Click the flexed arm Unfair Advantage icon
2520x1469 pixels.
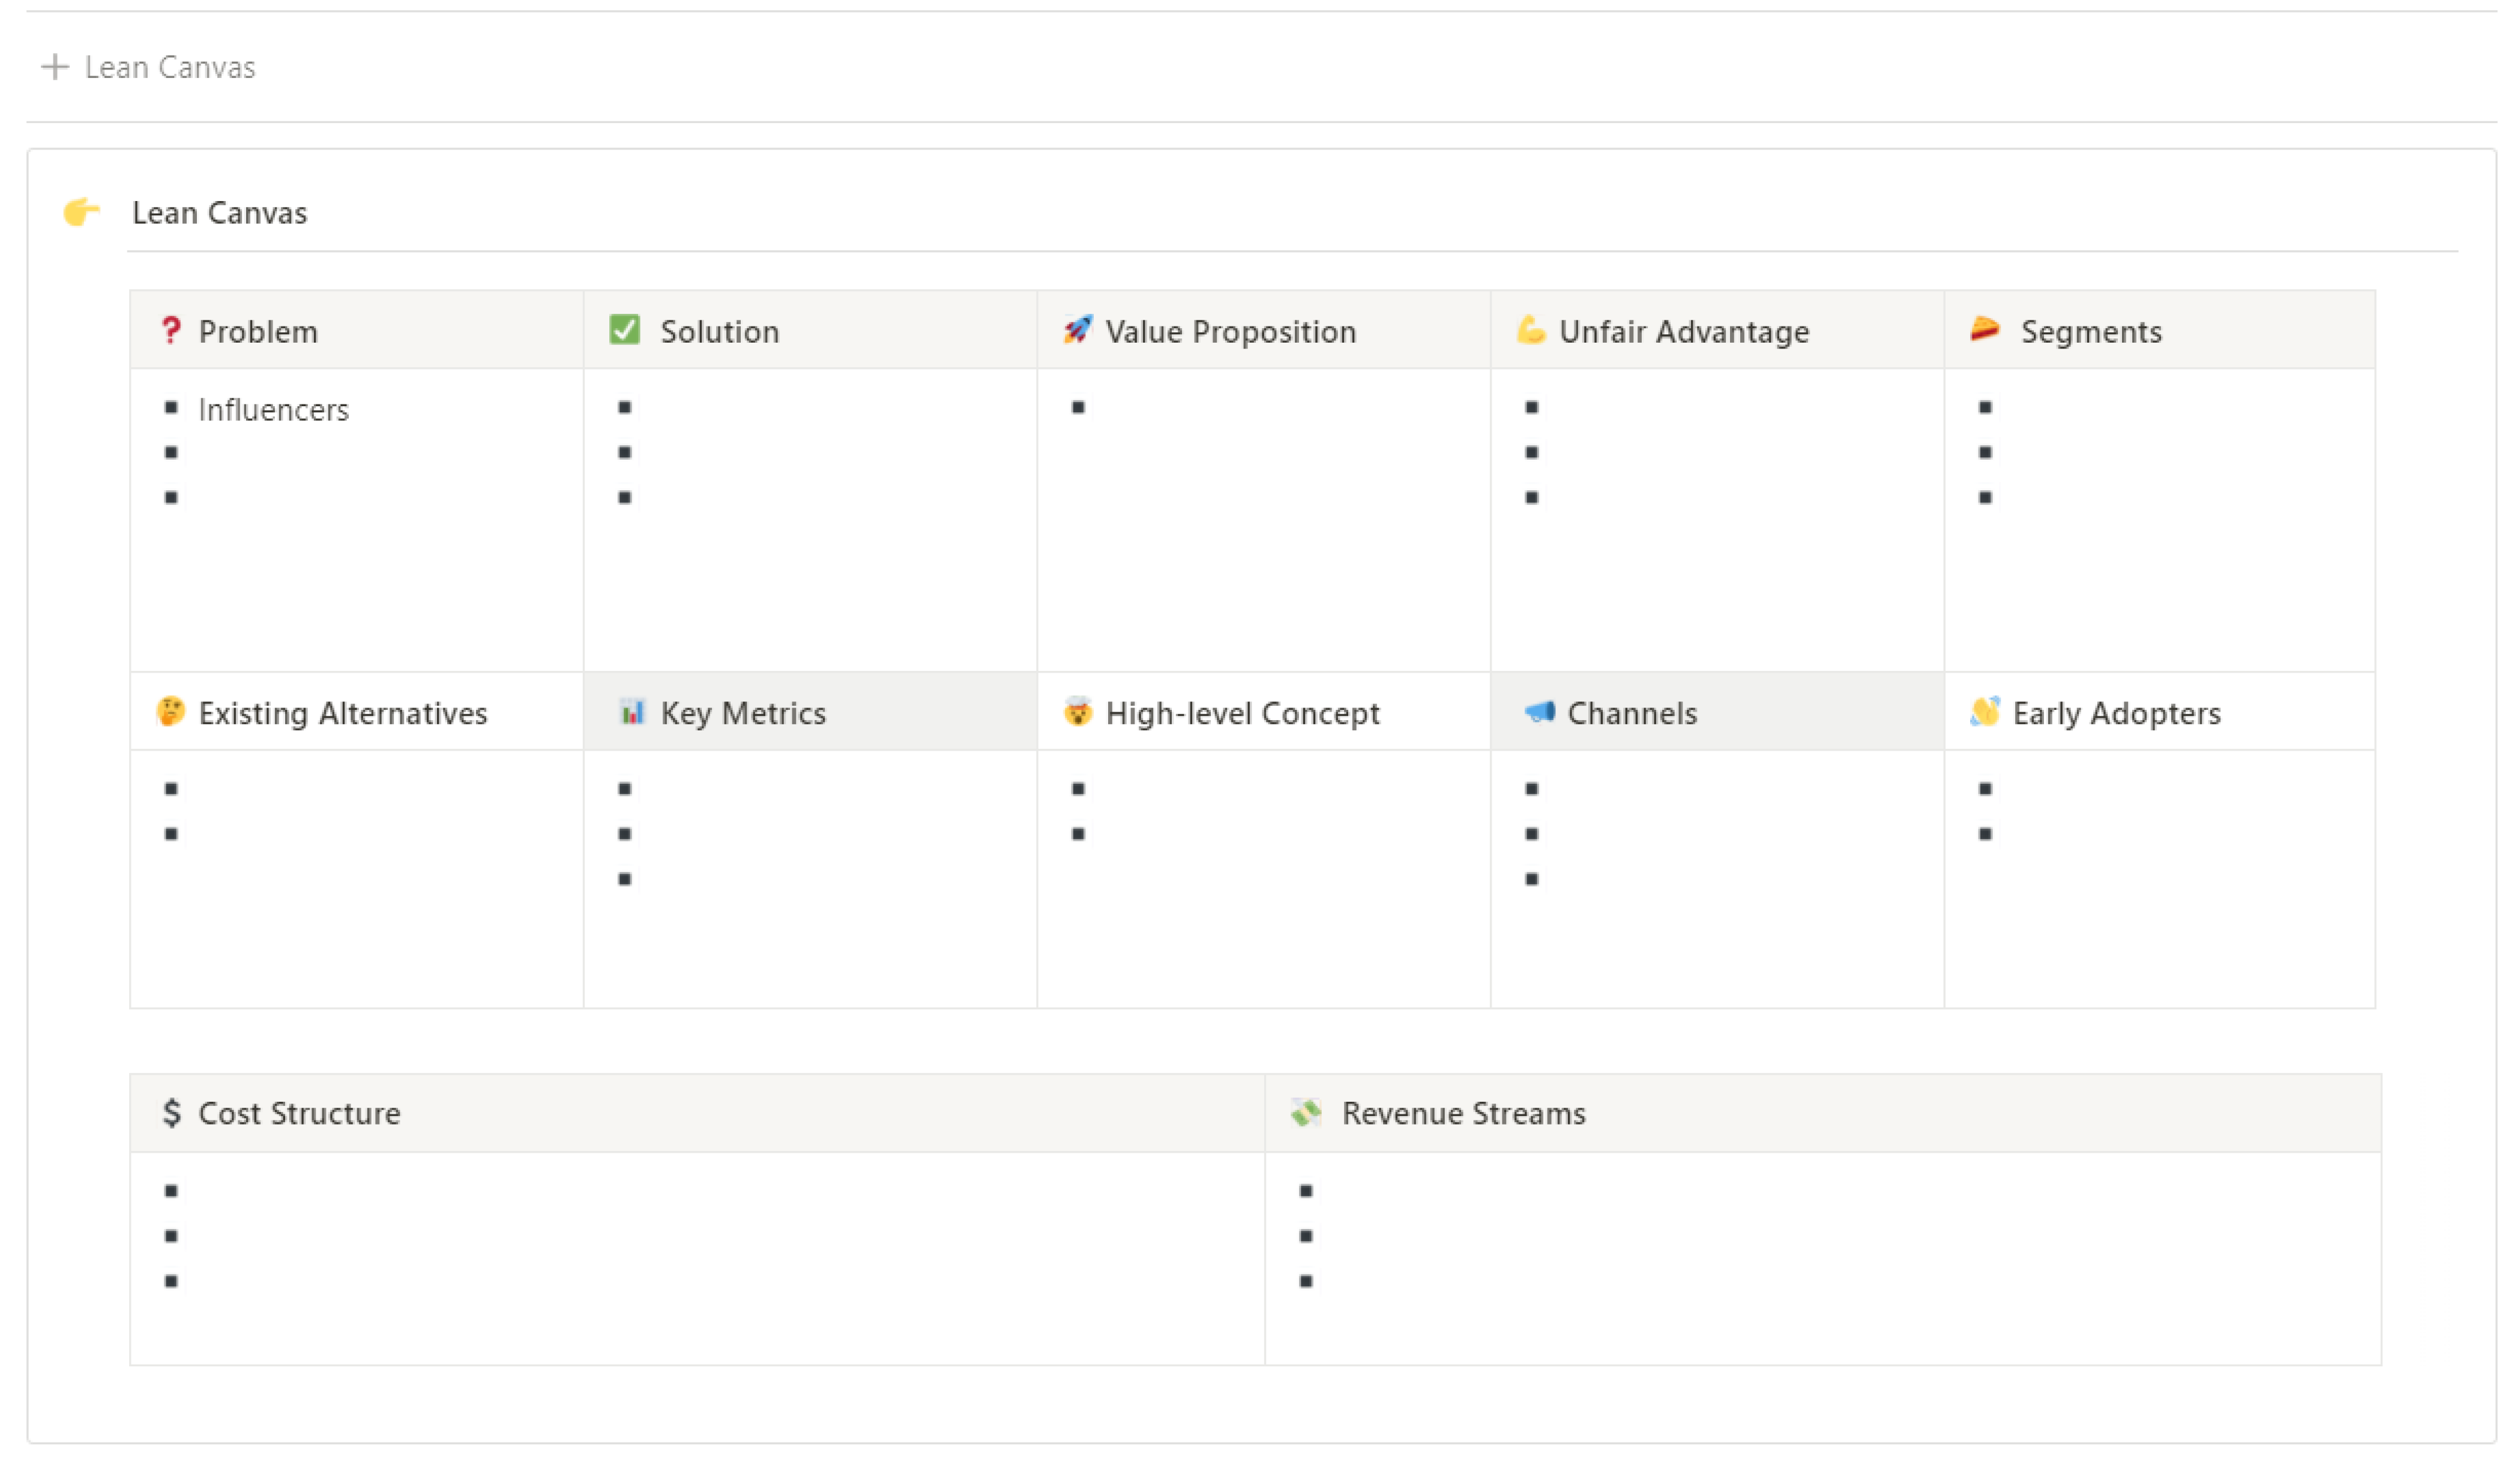click(1531, 330)
